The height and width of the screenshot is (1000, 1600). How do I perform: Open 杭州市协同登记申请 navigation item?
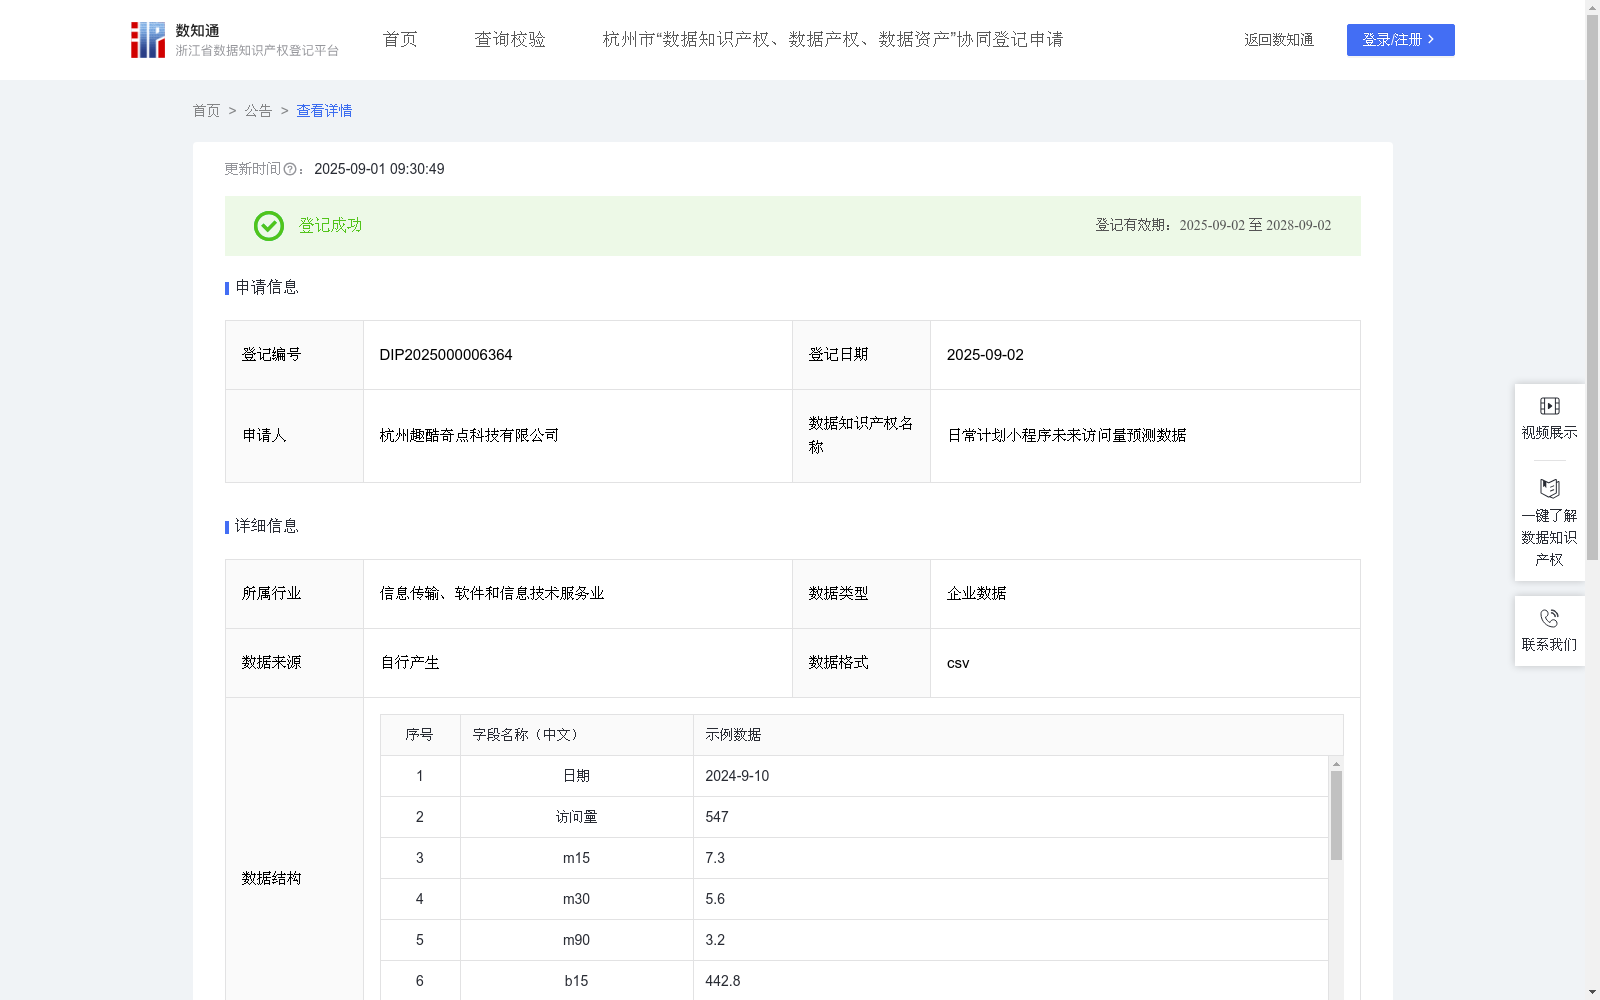(833, 40)
